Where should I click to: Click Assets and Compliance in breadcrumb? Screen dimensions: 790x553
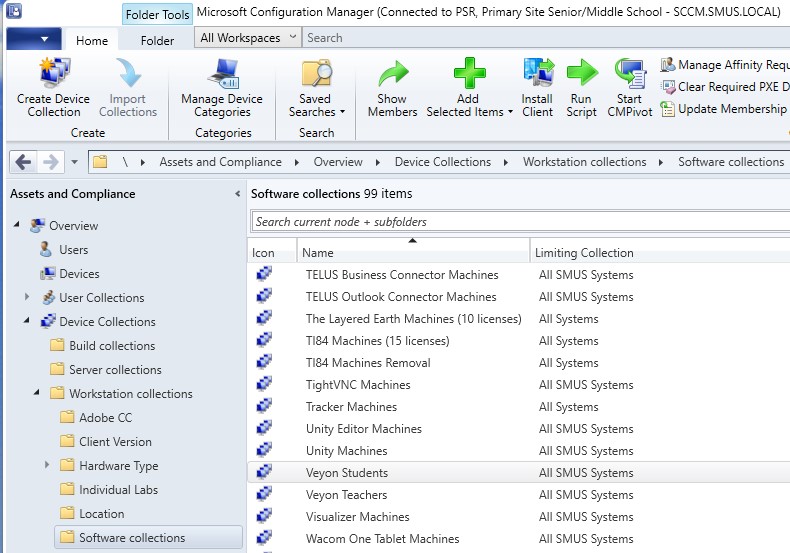point(220,162)
